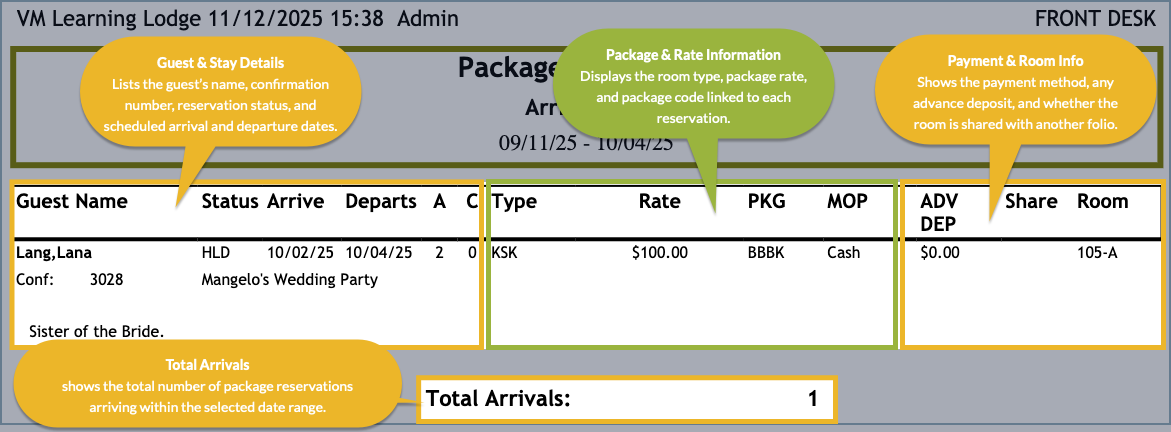Click the Package & Rate Information callout

693,86
